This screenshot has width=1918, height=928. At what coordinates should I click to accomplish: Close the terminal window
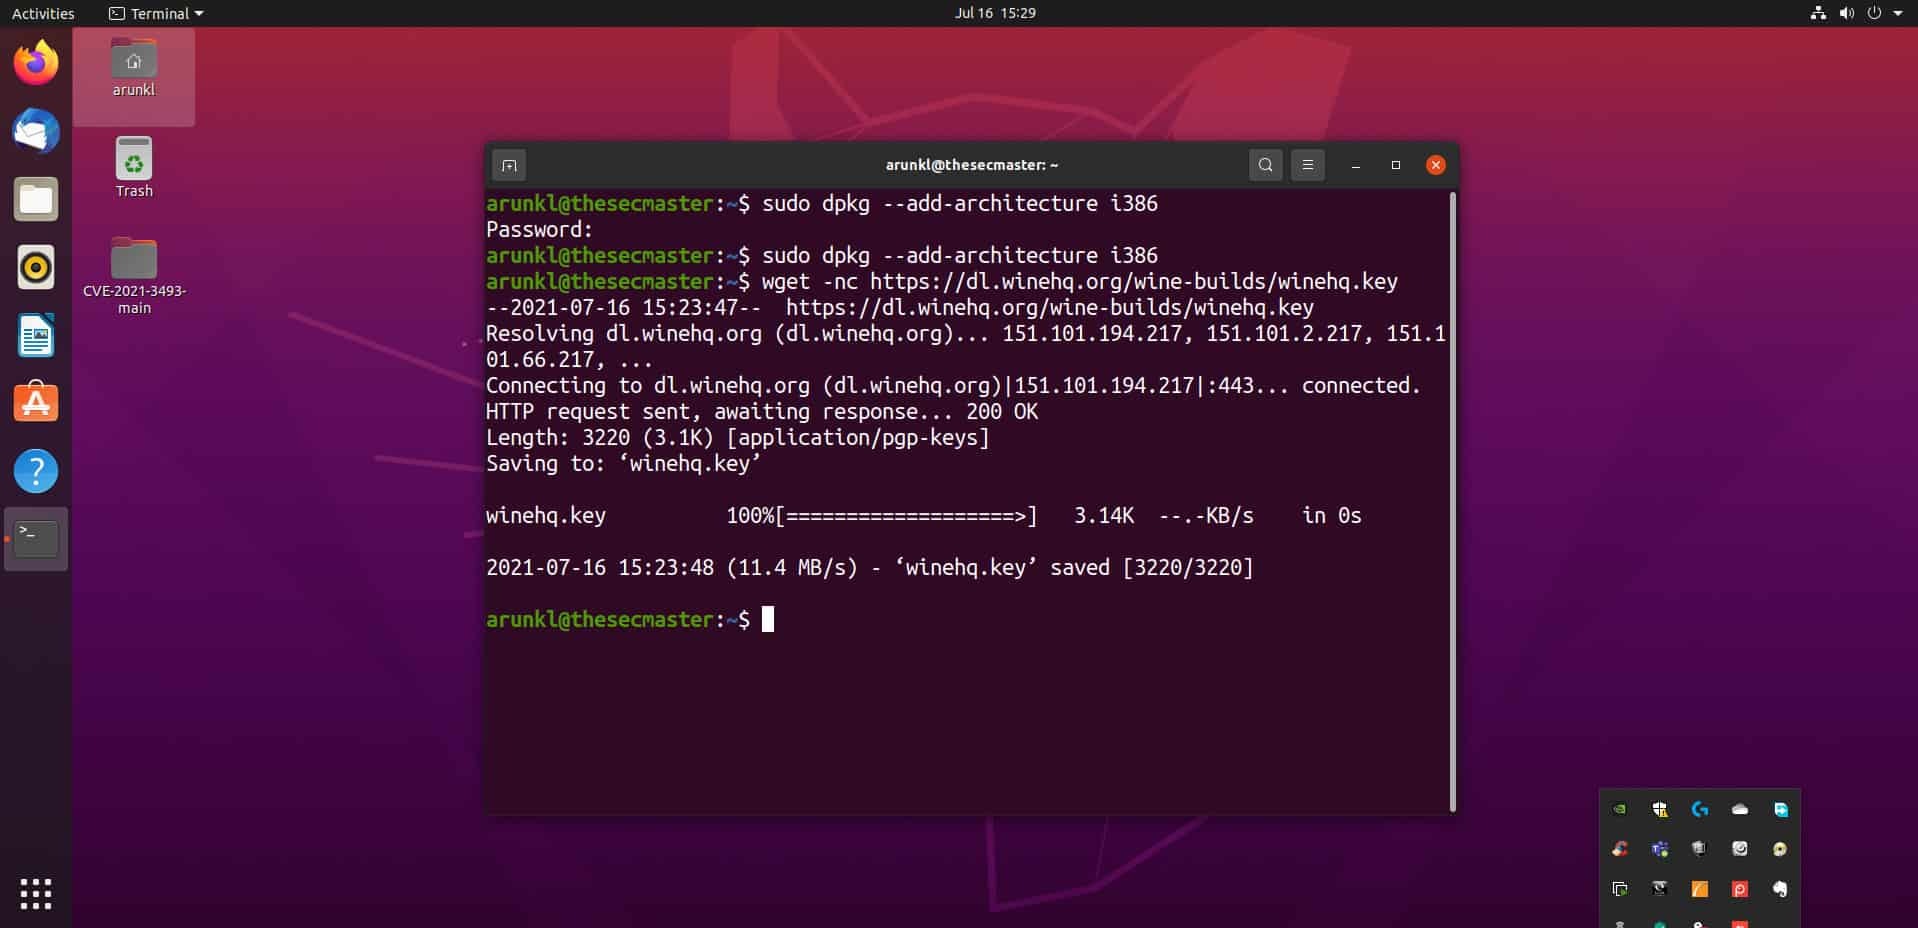(1436, 165)
